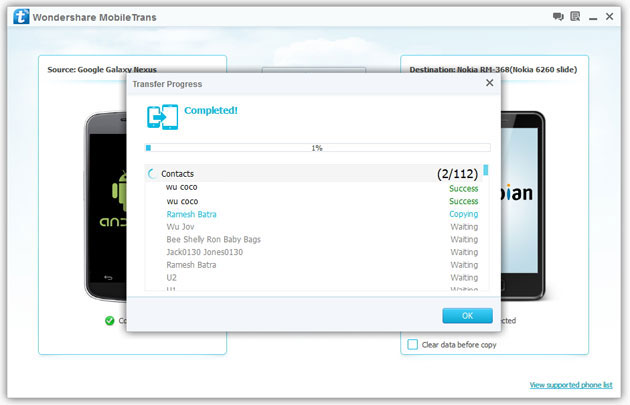
Task: Select the first wu coco contact row
Action: 313,188
